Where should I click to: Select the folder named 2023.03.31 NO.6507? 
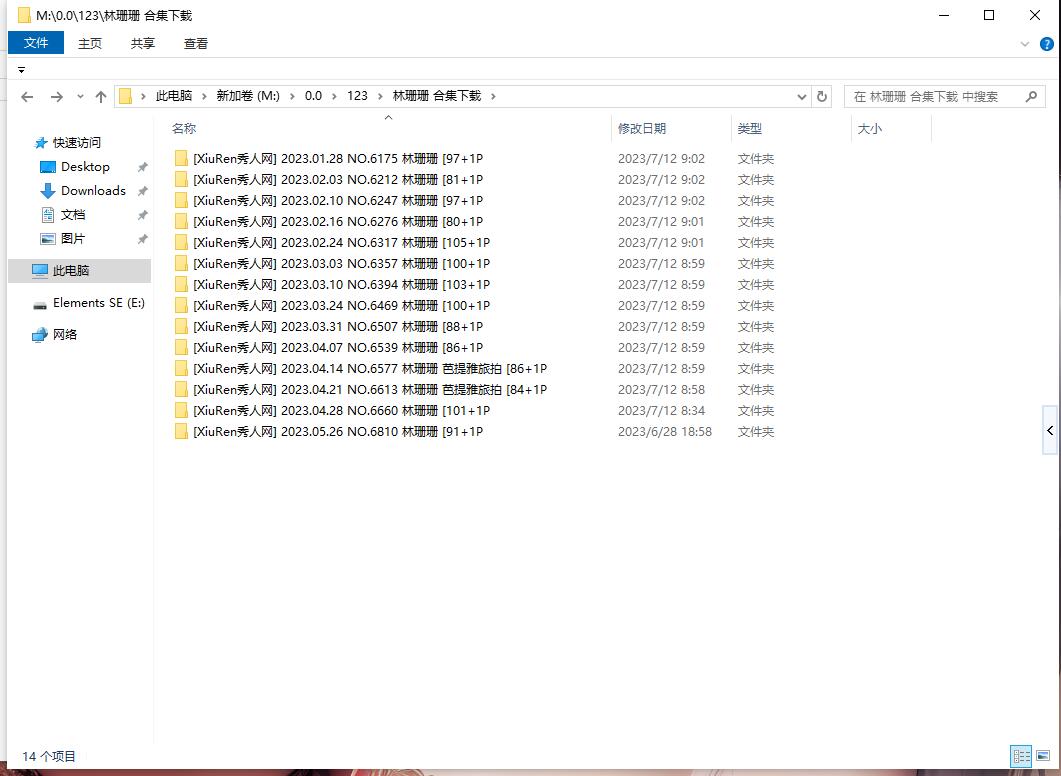coord(338,326)
